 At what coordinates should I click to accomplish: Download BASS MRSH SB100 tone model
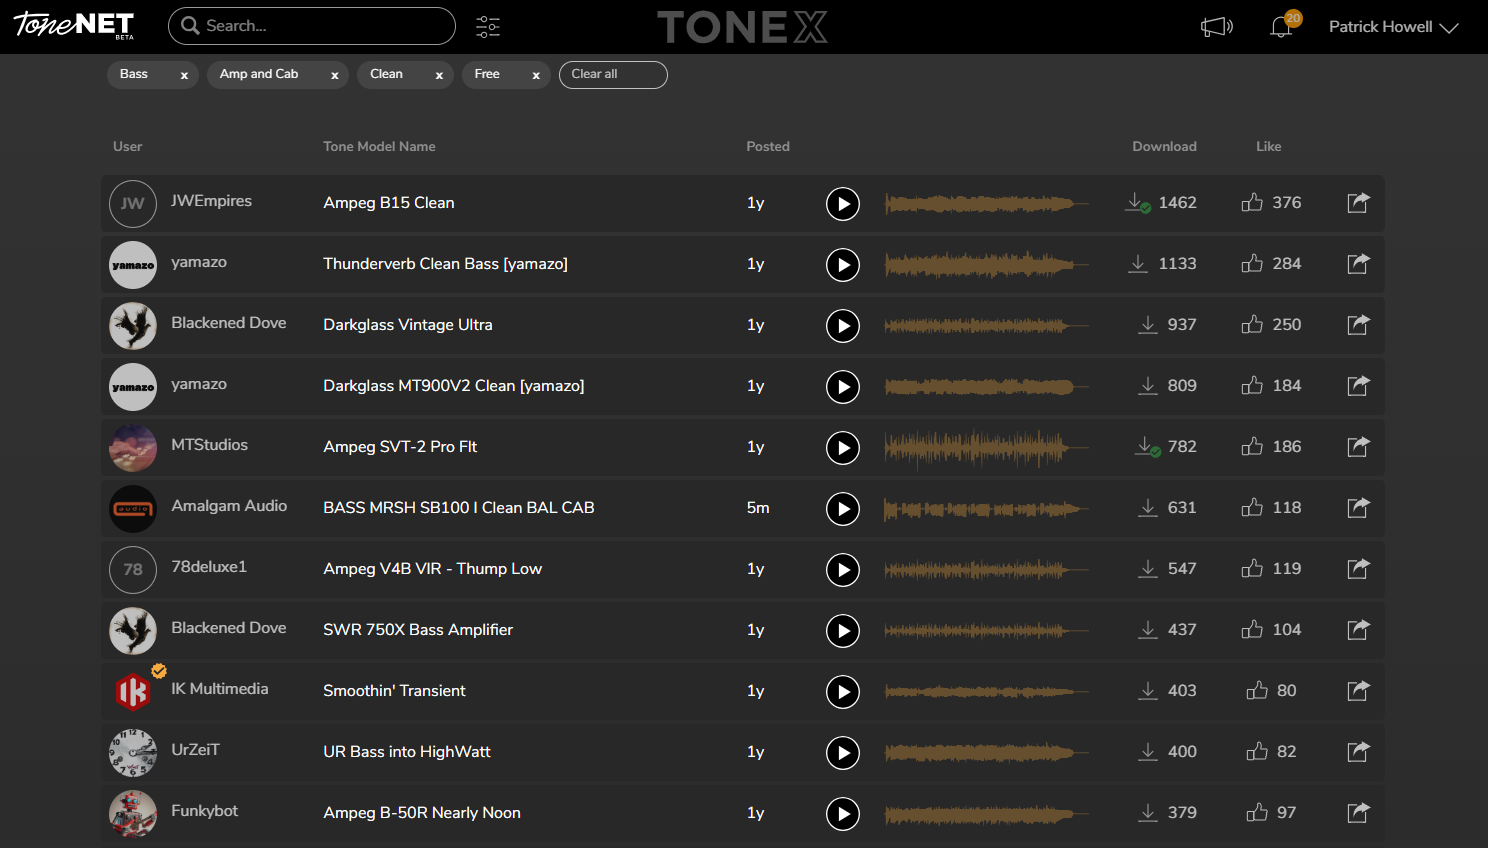pos(1148,508)
